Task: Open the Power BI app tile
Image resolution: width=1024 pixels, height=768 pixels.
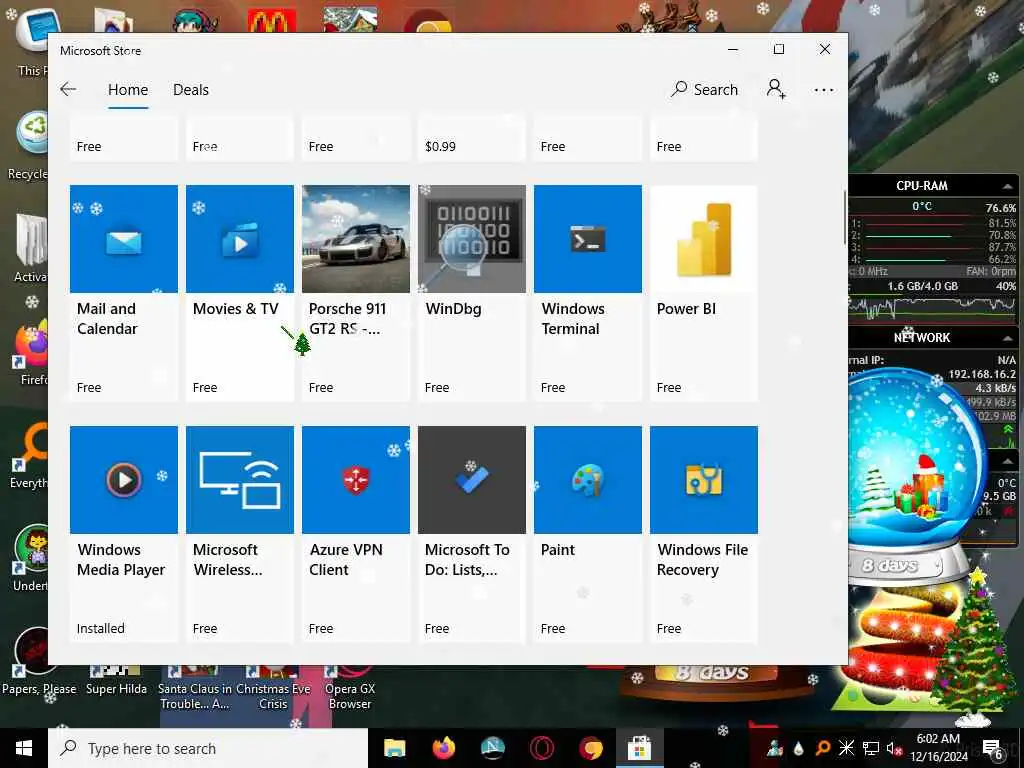Action: click(x=704, y=293)
